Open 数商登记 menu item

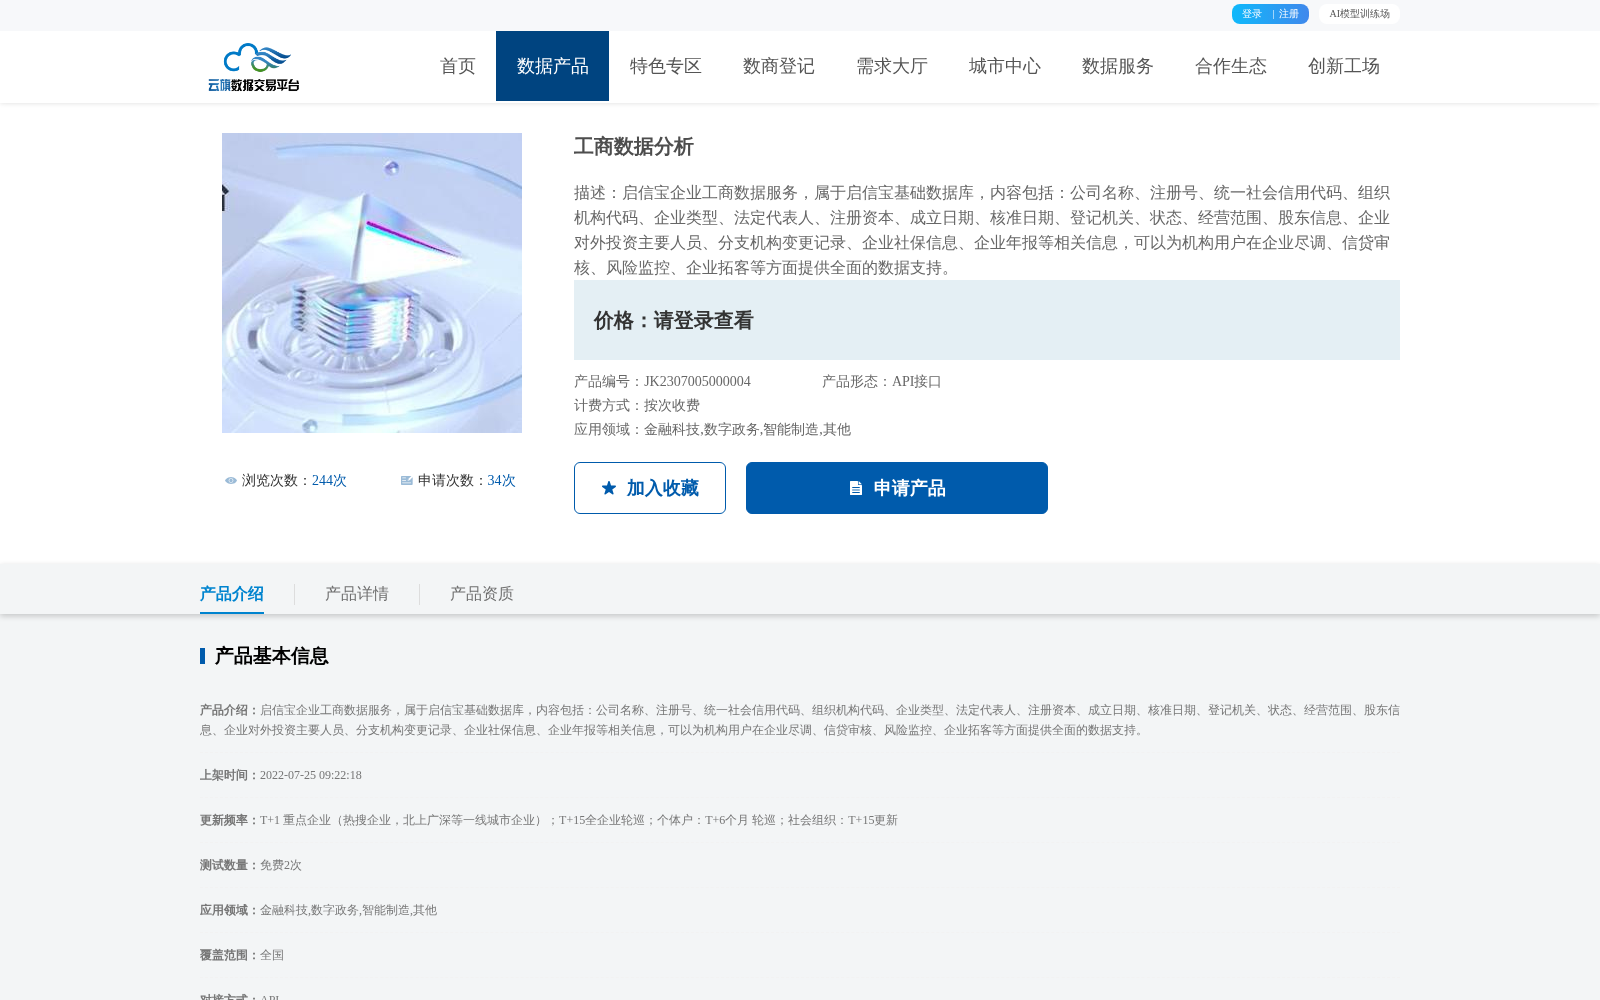point(779,66)
